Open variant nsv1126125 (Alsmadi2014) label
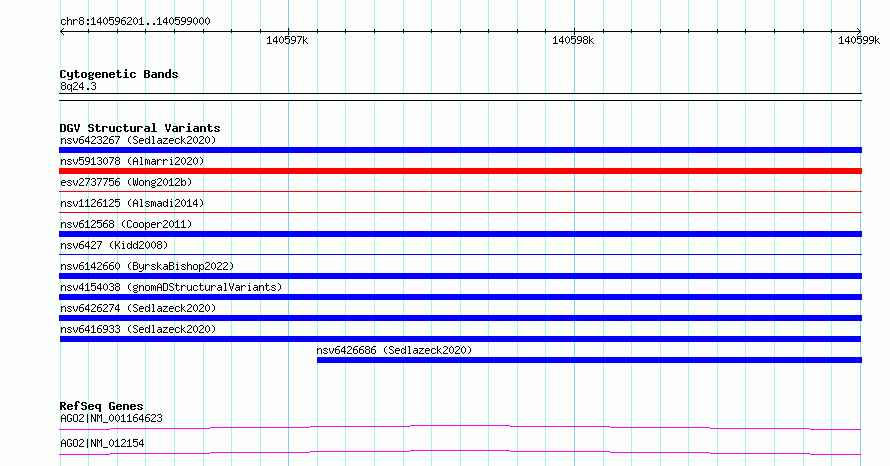This screenshot has height=466, width=890. point(132,203)
